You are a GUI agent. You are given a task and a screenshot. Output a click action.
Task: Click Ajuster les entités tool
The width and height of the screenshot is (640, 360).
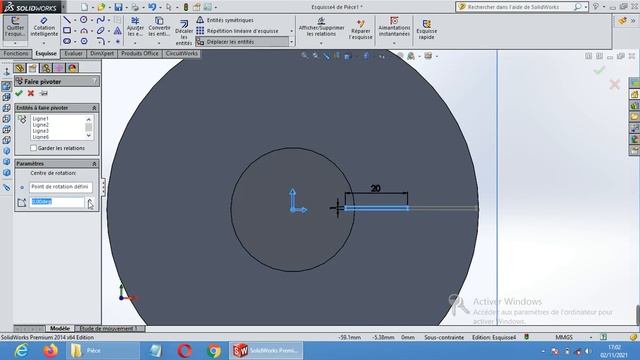[135, 27]
